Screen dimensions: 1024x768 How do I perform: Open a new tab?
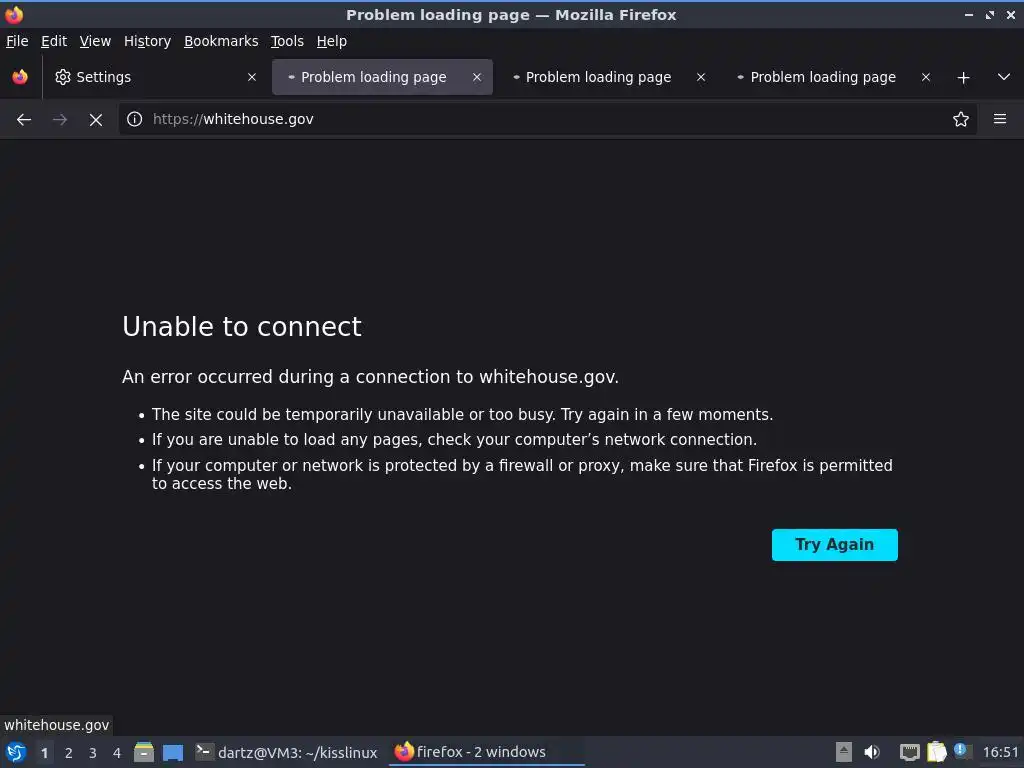963,78
